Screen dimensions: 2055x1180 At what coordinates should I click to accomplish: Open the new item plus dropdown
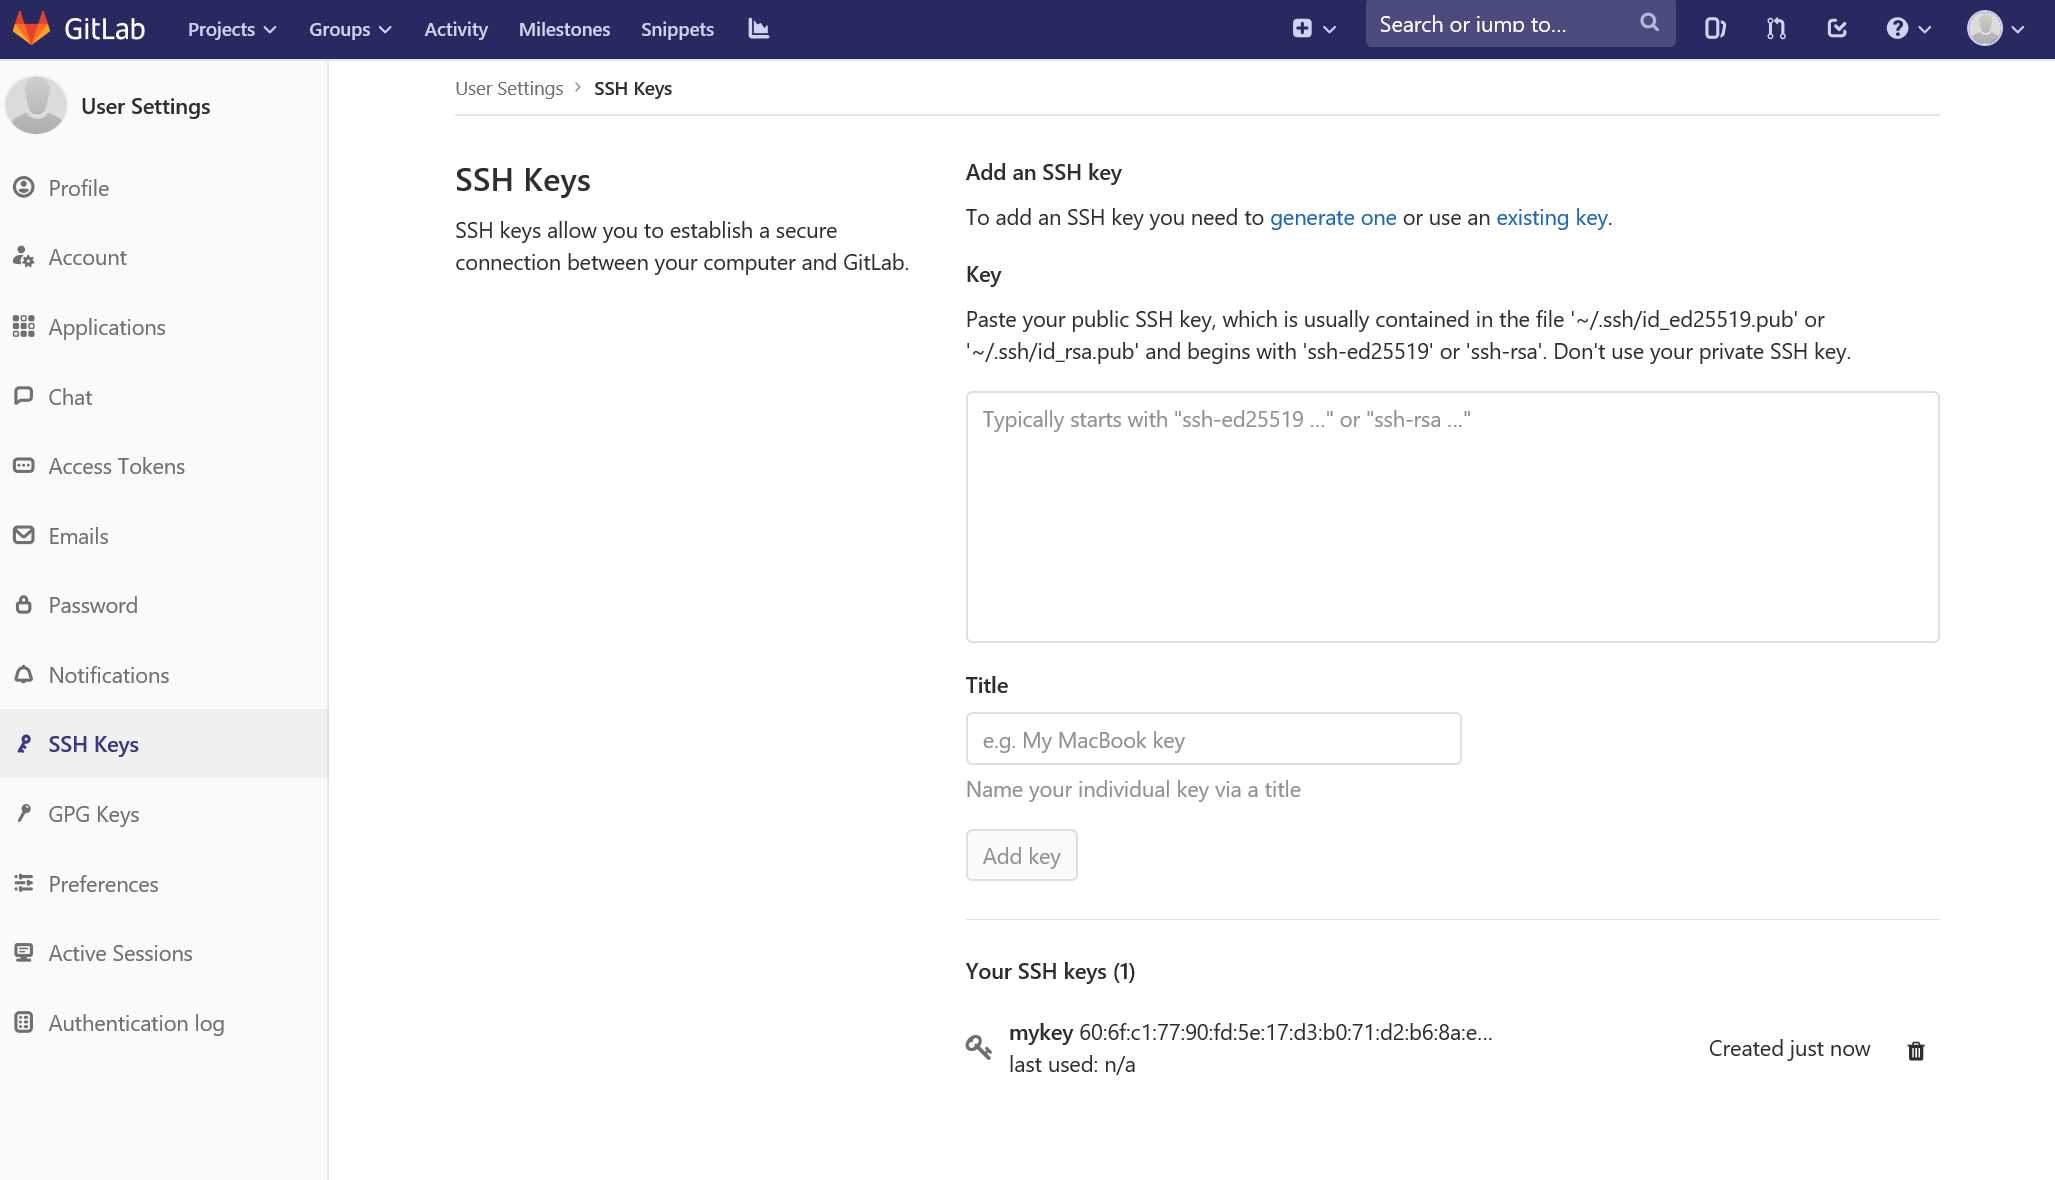[x=1314, y=29]
